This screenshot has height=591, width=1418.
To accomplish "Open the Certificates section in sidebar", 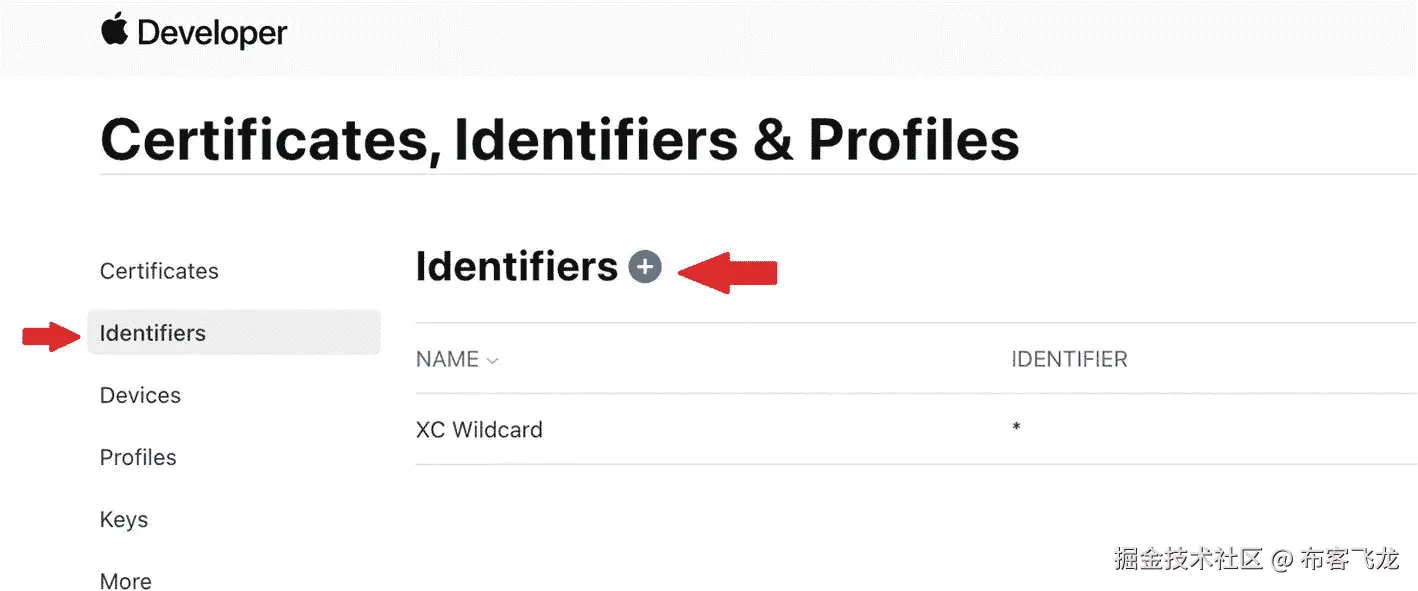I will pos(159,271).
